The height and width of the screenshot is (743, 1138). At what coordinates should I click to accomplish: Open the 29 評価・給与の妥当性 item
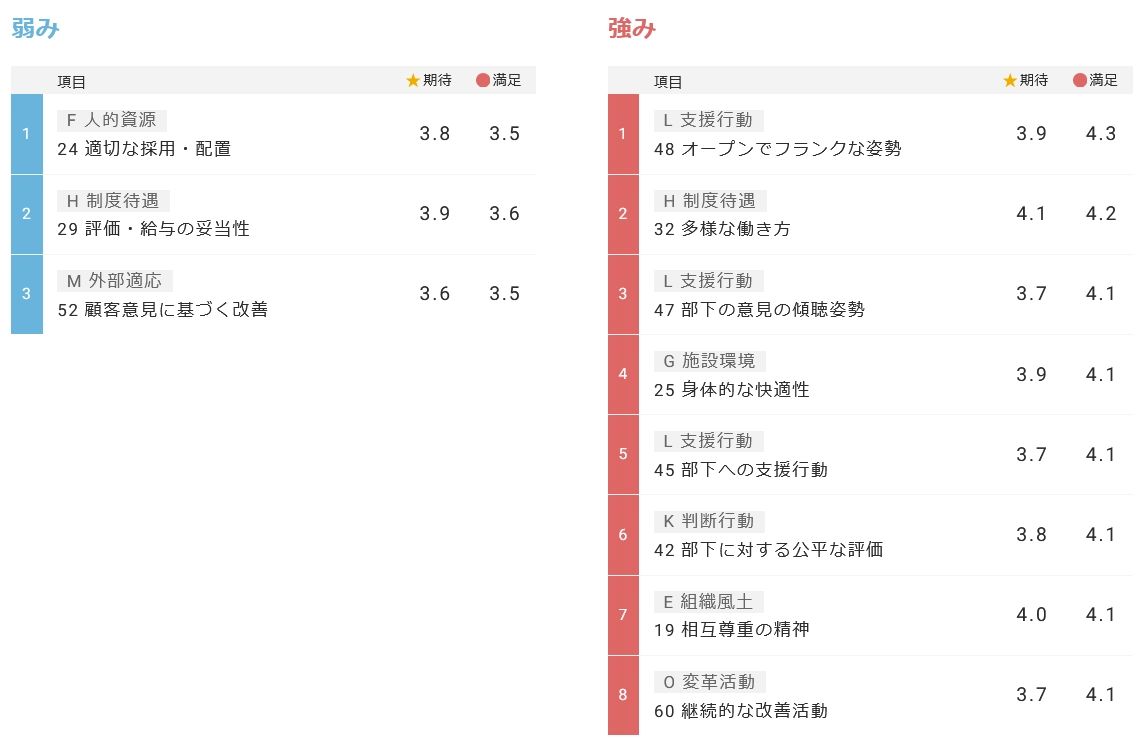tap(153, 229)
